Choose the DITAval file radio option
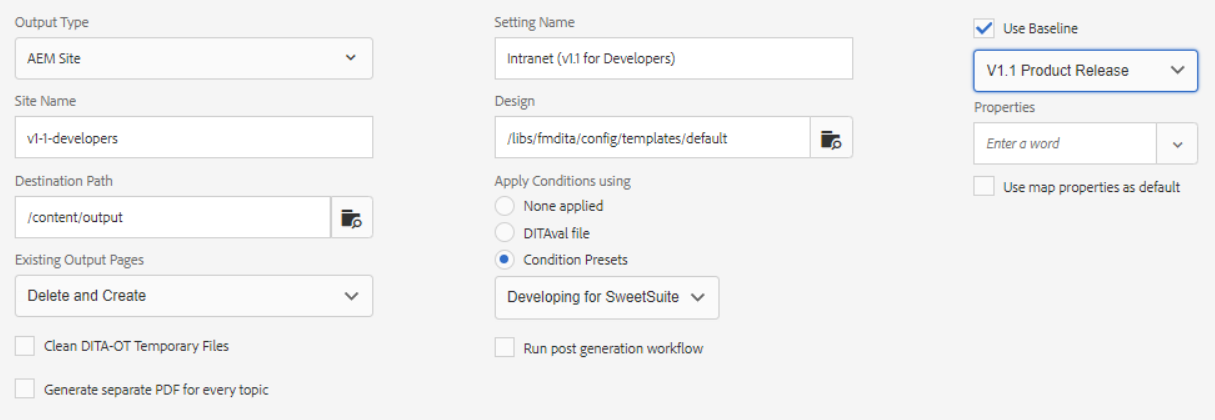The image size is (1215, 420). click(505, 233)
